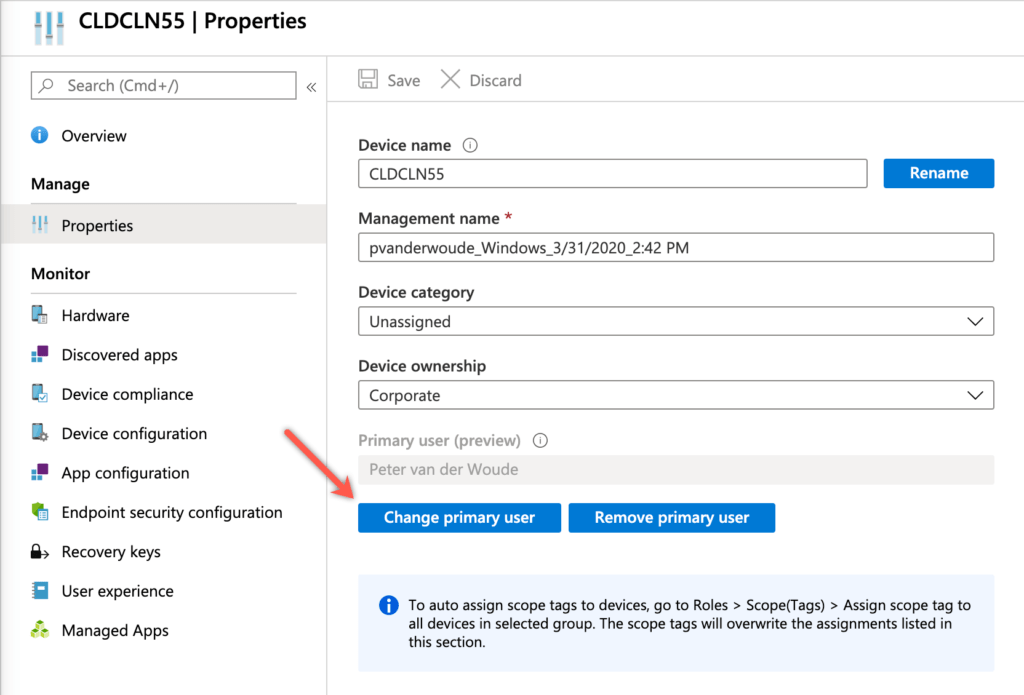This screenshot has width=1024, height=695.
Task: Go to the Device configuration page
Action: pyautogui.click(x=134, y=434)
